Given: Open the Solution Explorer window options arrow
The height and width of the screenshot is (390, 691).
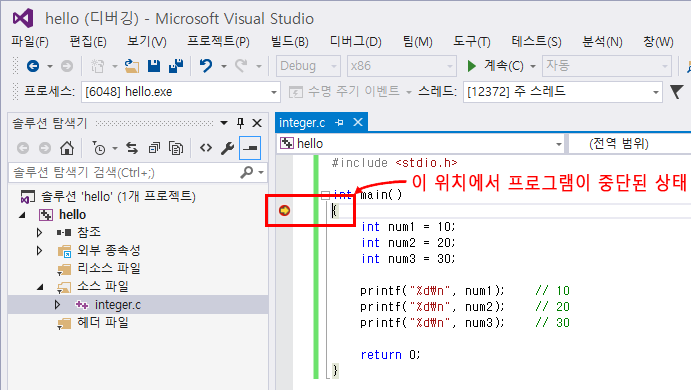Looking at the screenshot, I should 224,123.
